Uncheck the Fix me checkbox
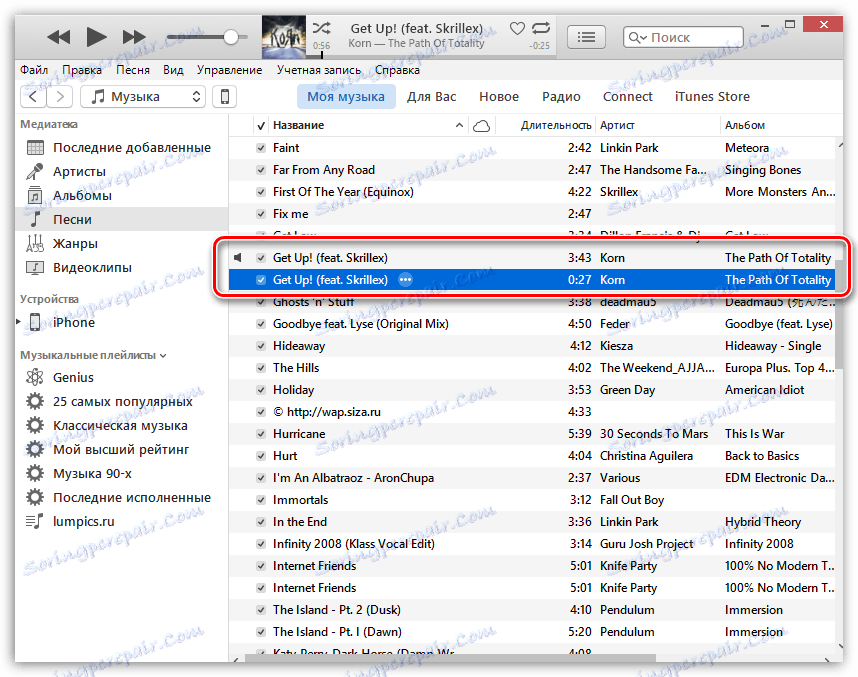 click(261, 214)
